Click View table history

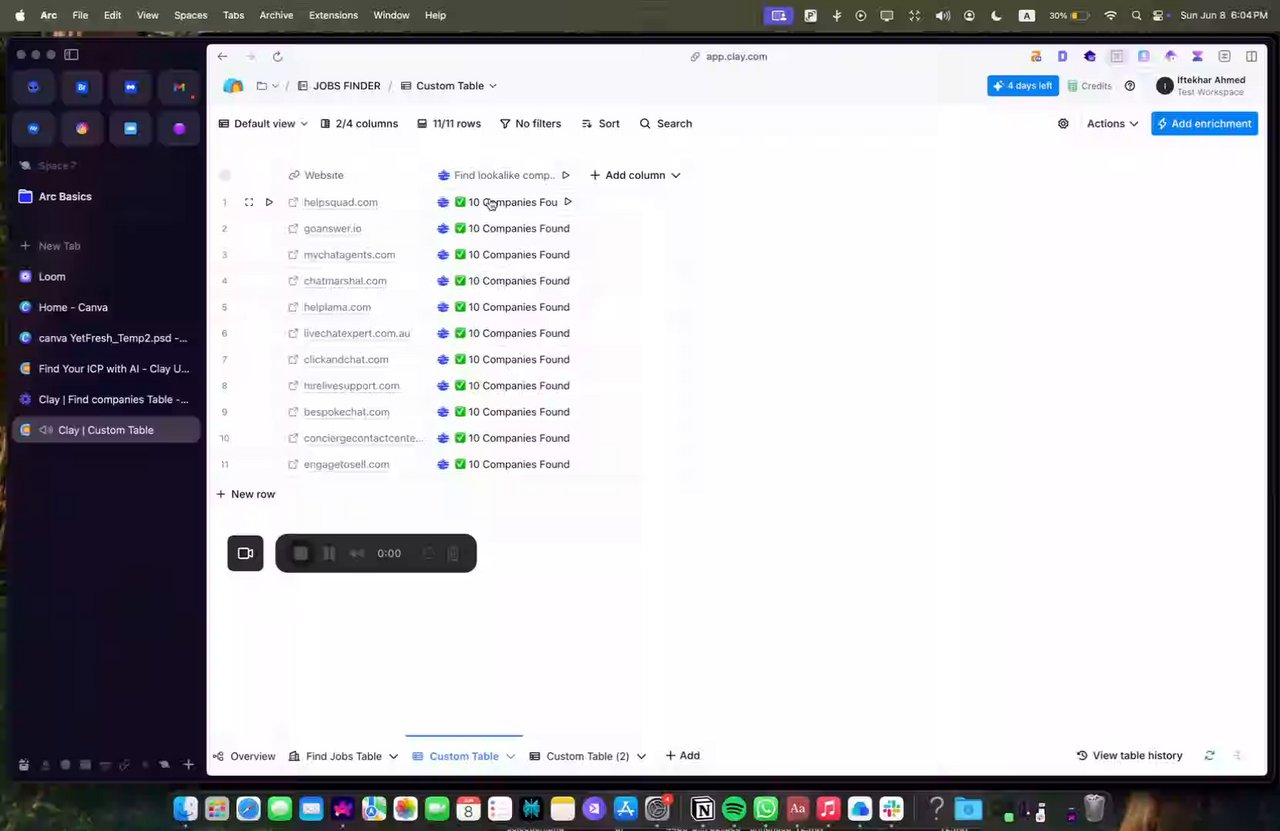tap(1129, 756)
